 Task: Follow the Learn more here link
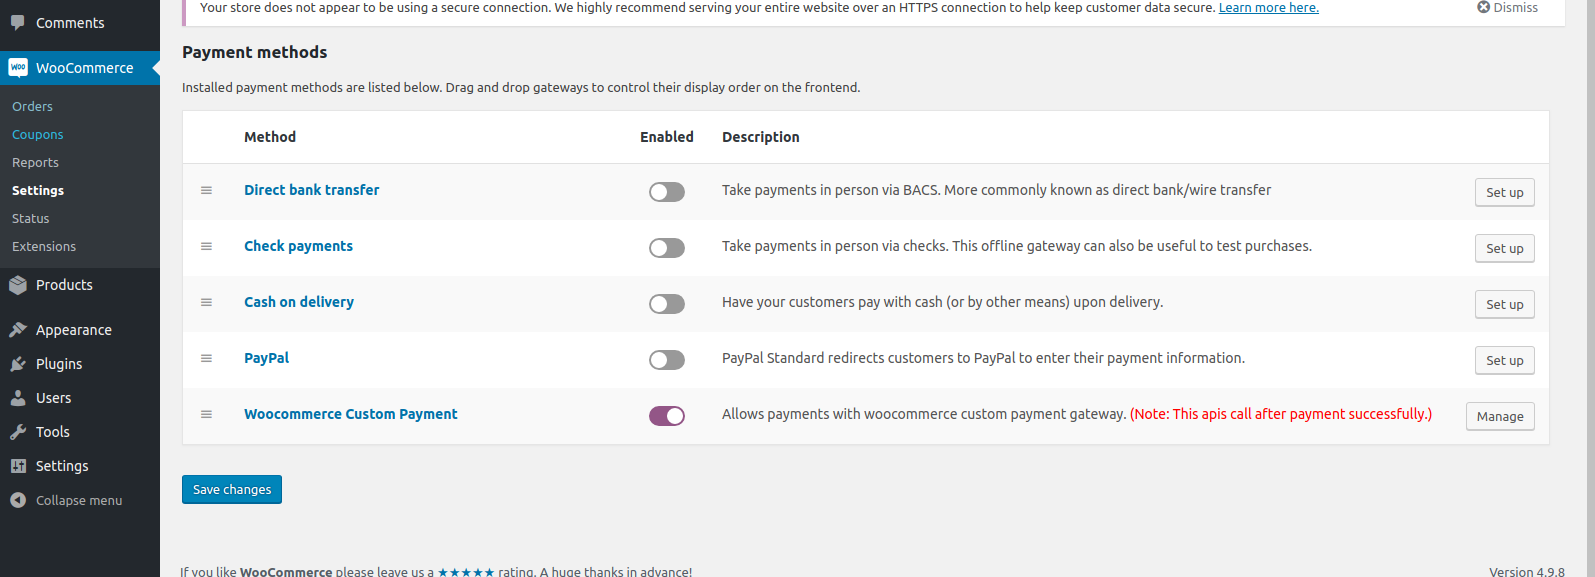point(1269,8)
